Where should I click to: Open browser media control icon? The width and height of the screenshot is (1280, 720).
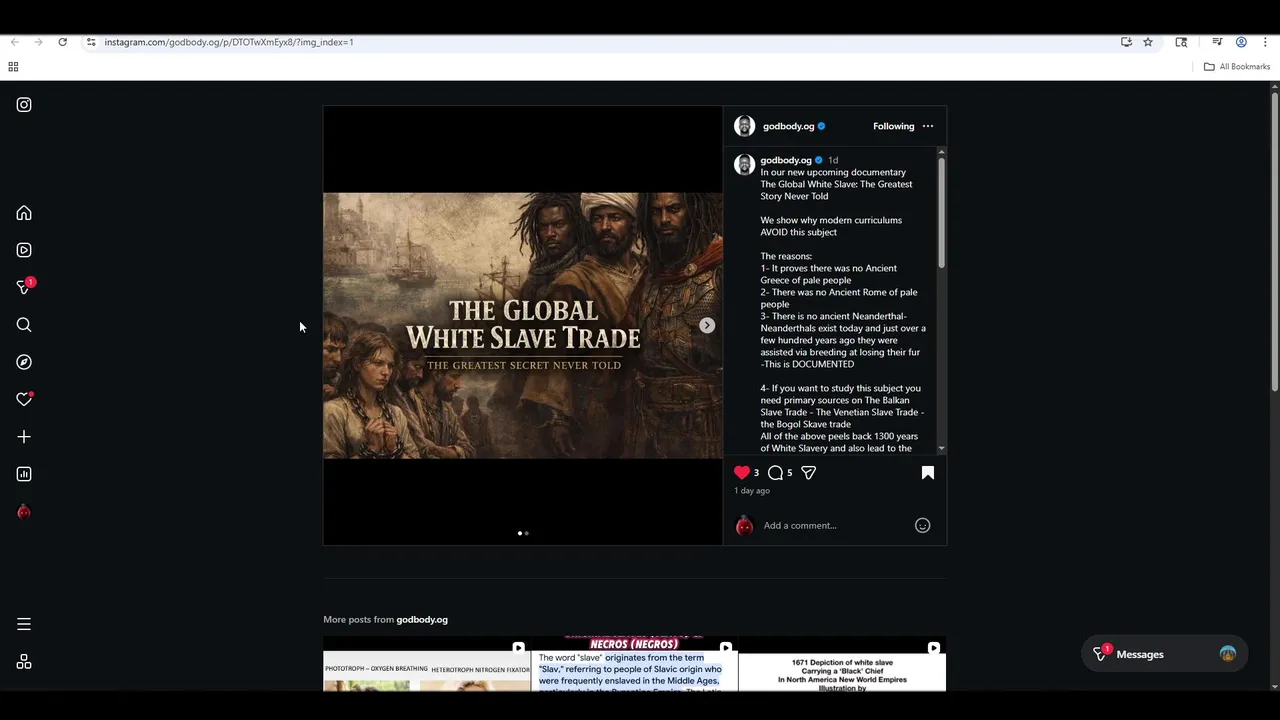point(1217,42)
